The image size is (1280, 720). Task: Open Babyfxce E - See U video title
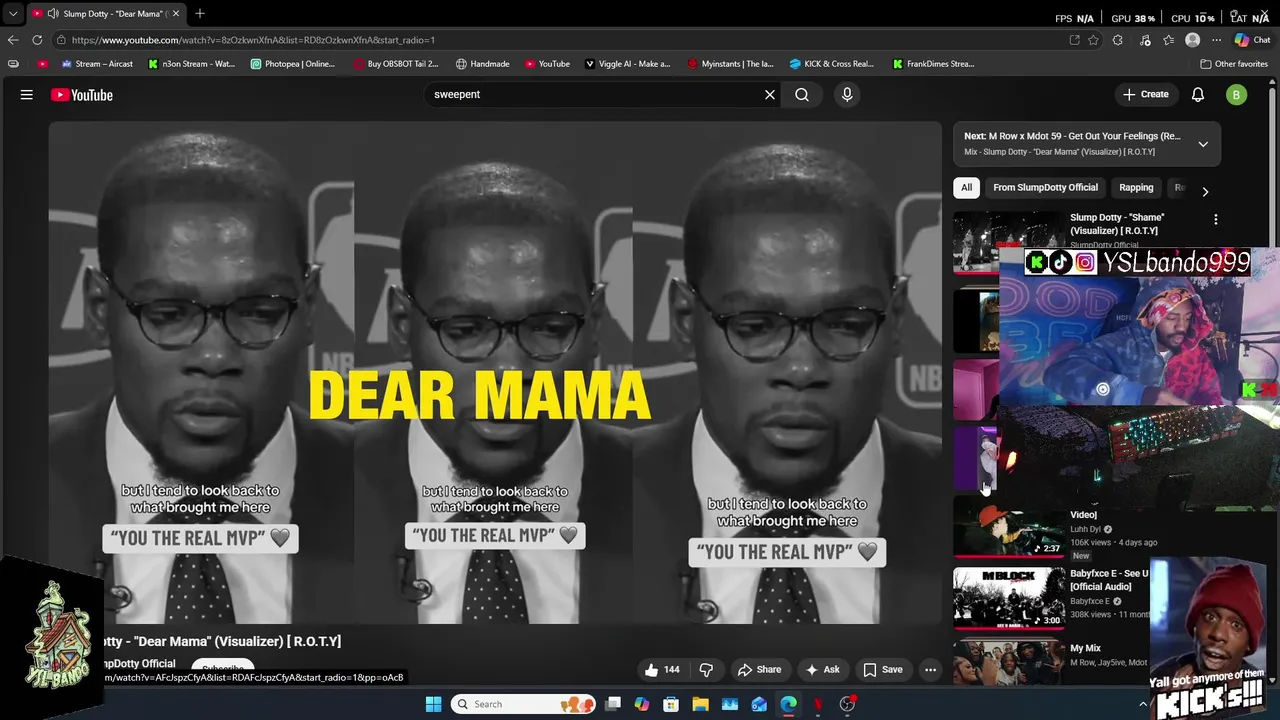coord(1110,580)
